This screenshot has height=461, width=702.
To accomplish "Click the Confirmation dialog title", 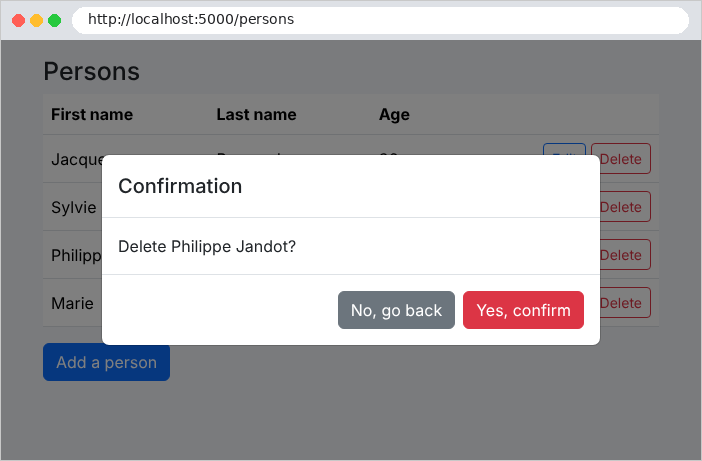I will pyautogui.click(x=180, y=186).
